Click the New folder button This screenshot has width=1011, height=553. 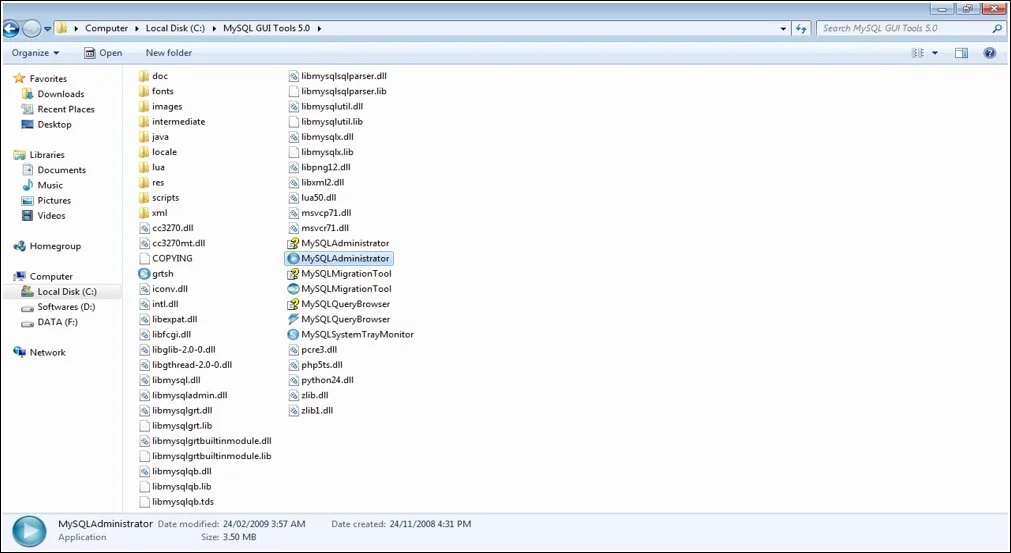coord(169,53)
